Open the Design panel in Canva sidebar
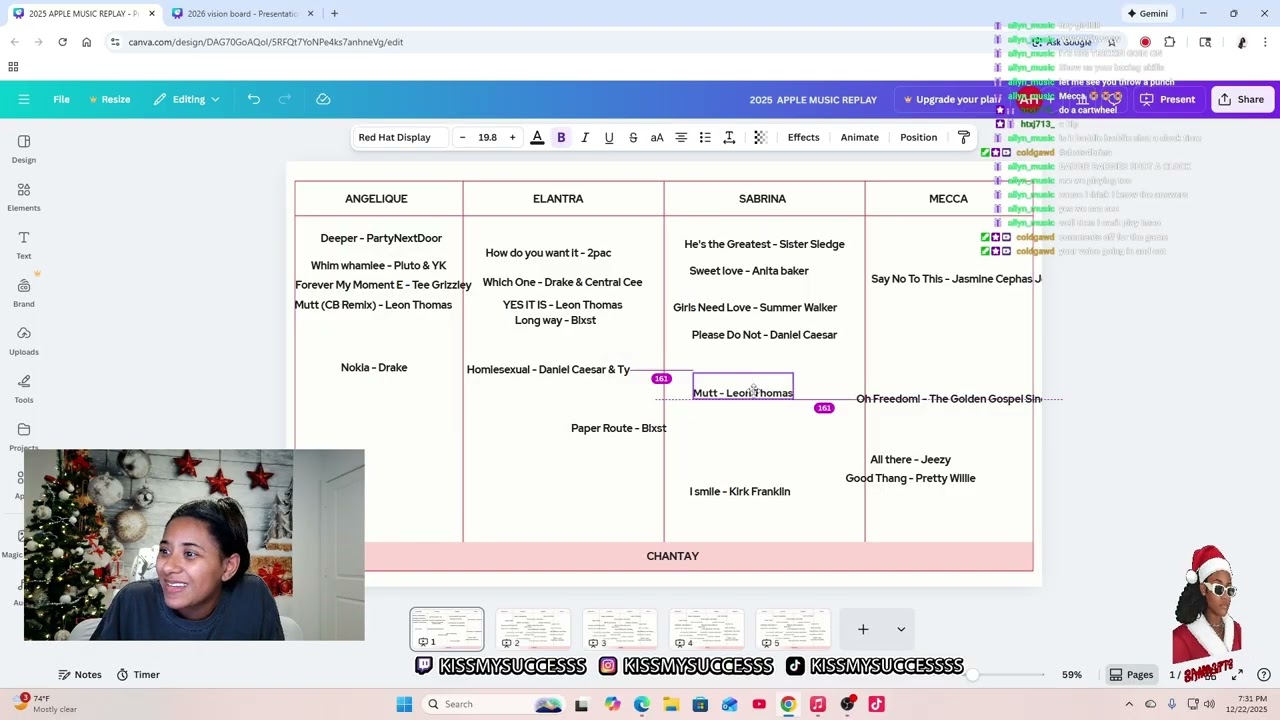The width and height of the screenshot is (1280, 720). click(24, 148)
